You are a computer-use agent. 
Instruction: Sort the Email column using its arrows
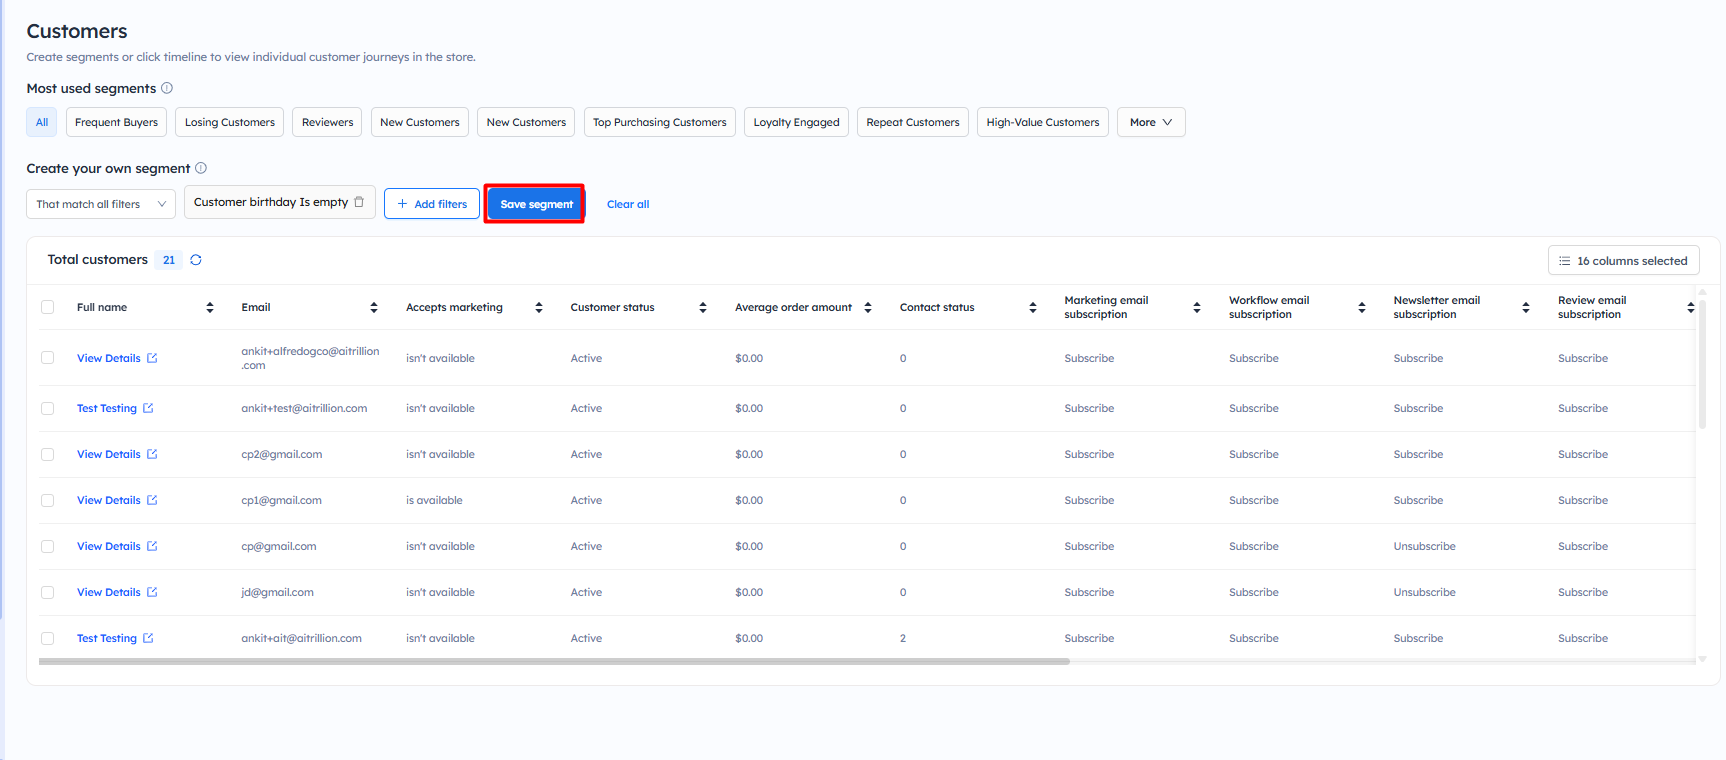(x=374, y=308)
